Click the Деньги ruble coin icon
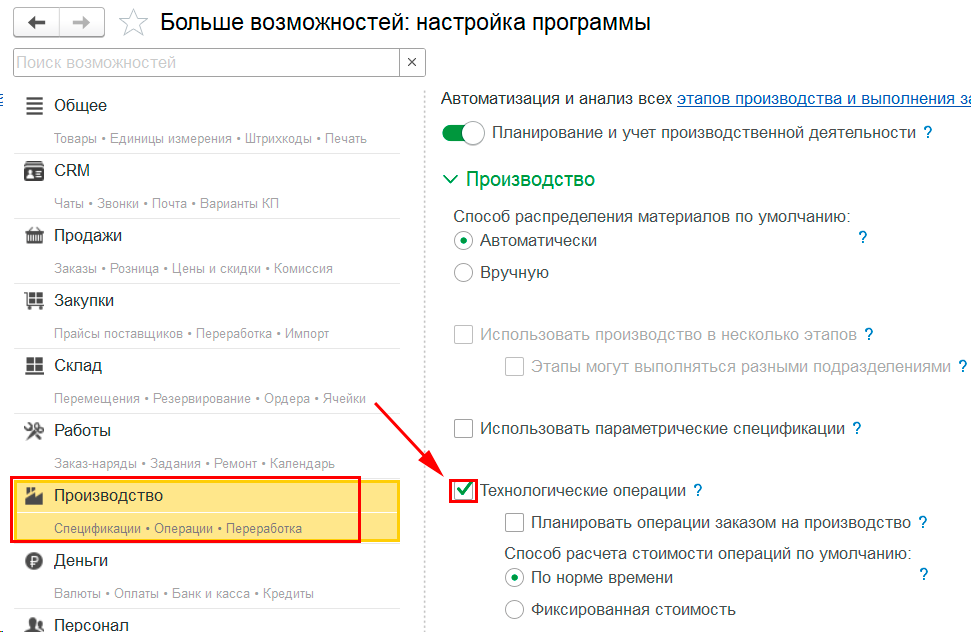Viewport: 971px width, 632px height. tap(34, 561)
